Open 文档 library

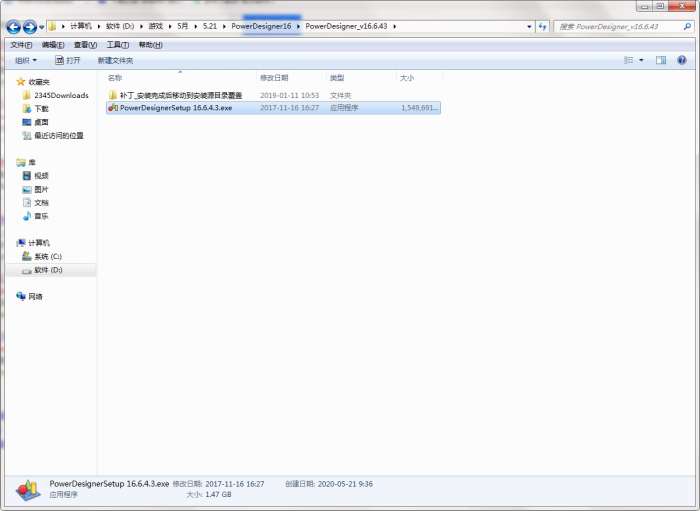42,203
